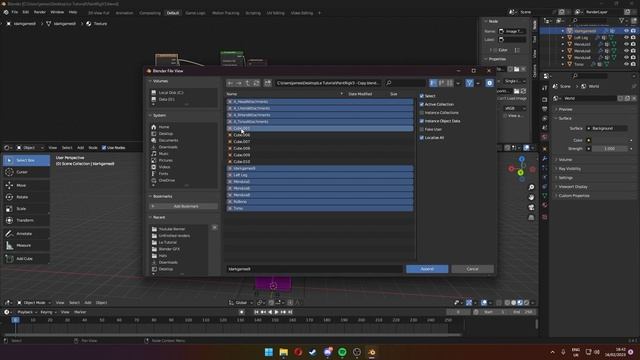Image resolution: width=640 pixels, height=360 pixels.
Task: Toggle file filter funnel icon
Action: click(469, 83)
